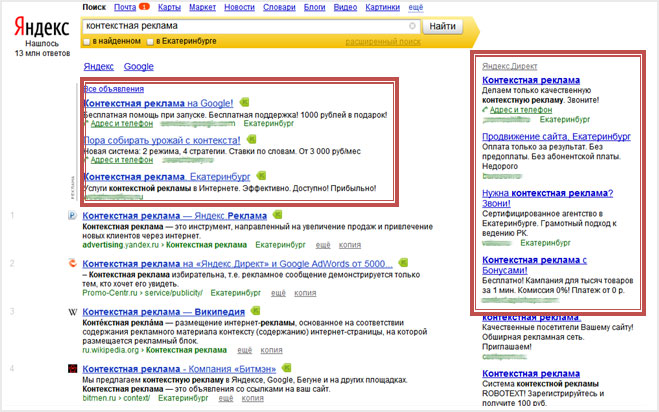The image size is (659, 412).
Task: Open 'Контекстная реклама на Google!' ad
Action: click(158, 103)
